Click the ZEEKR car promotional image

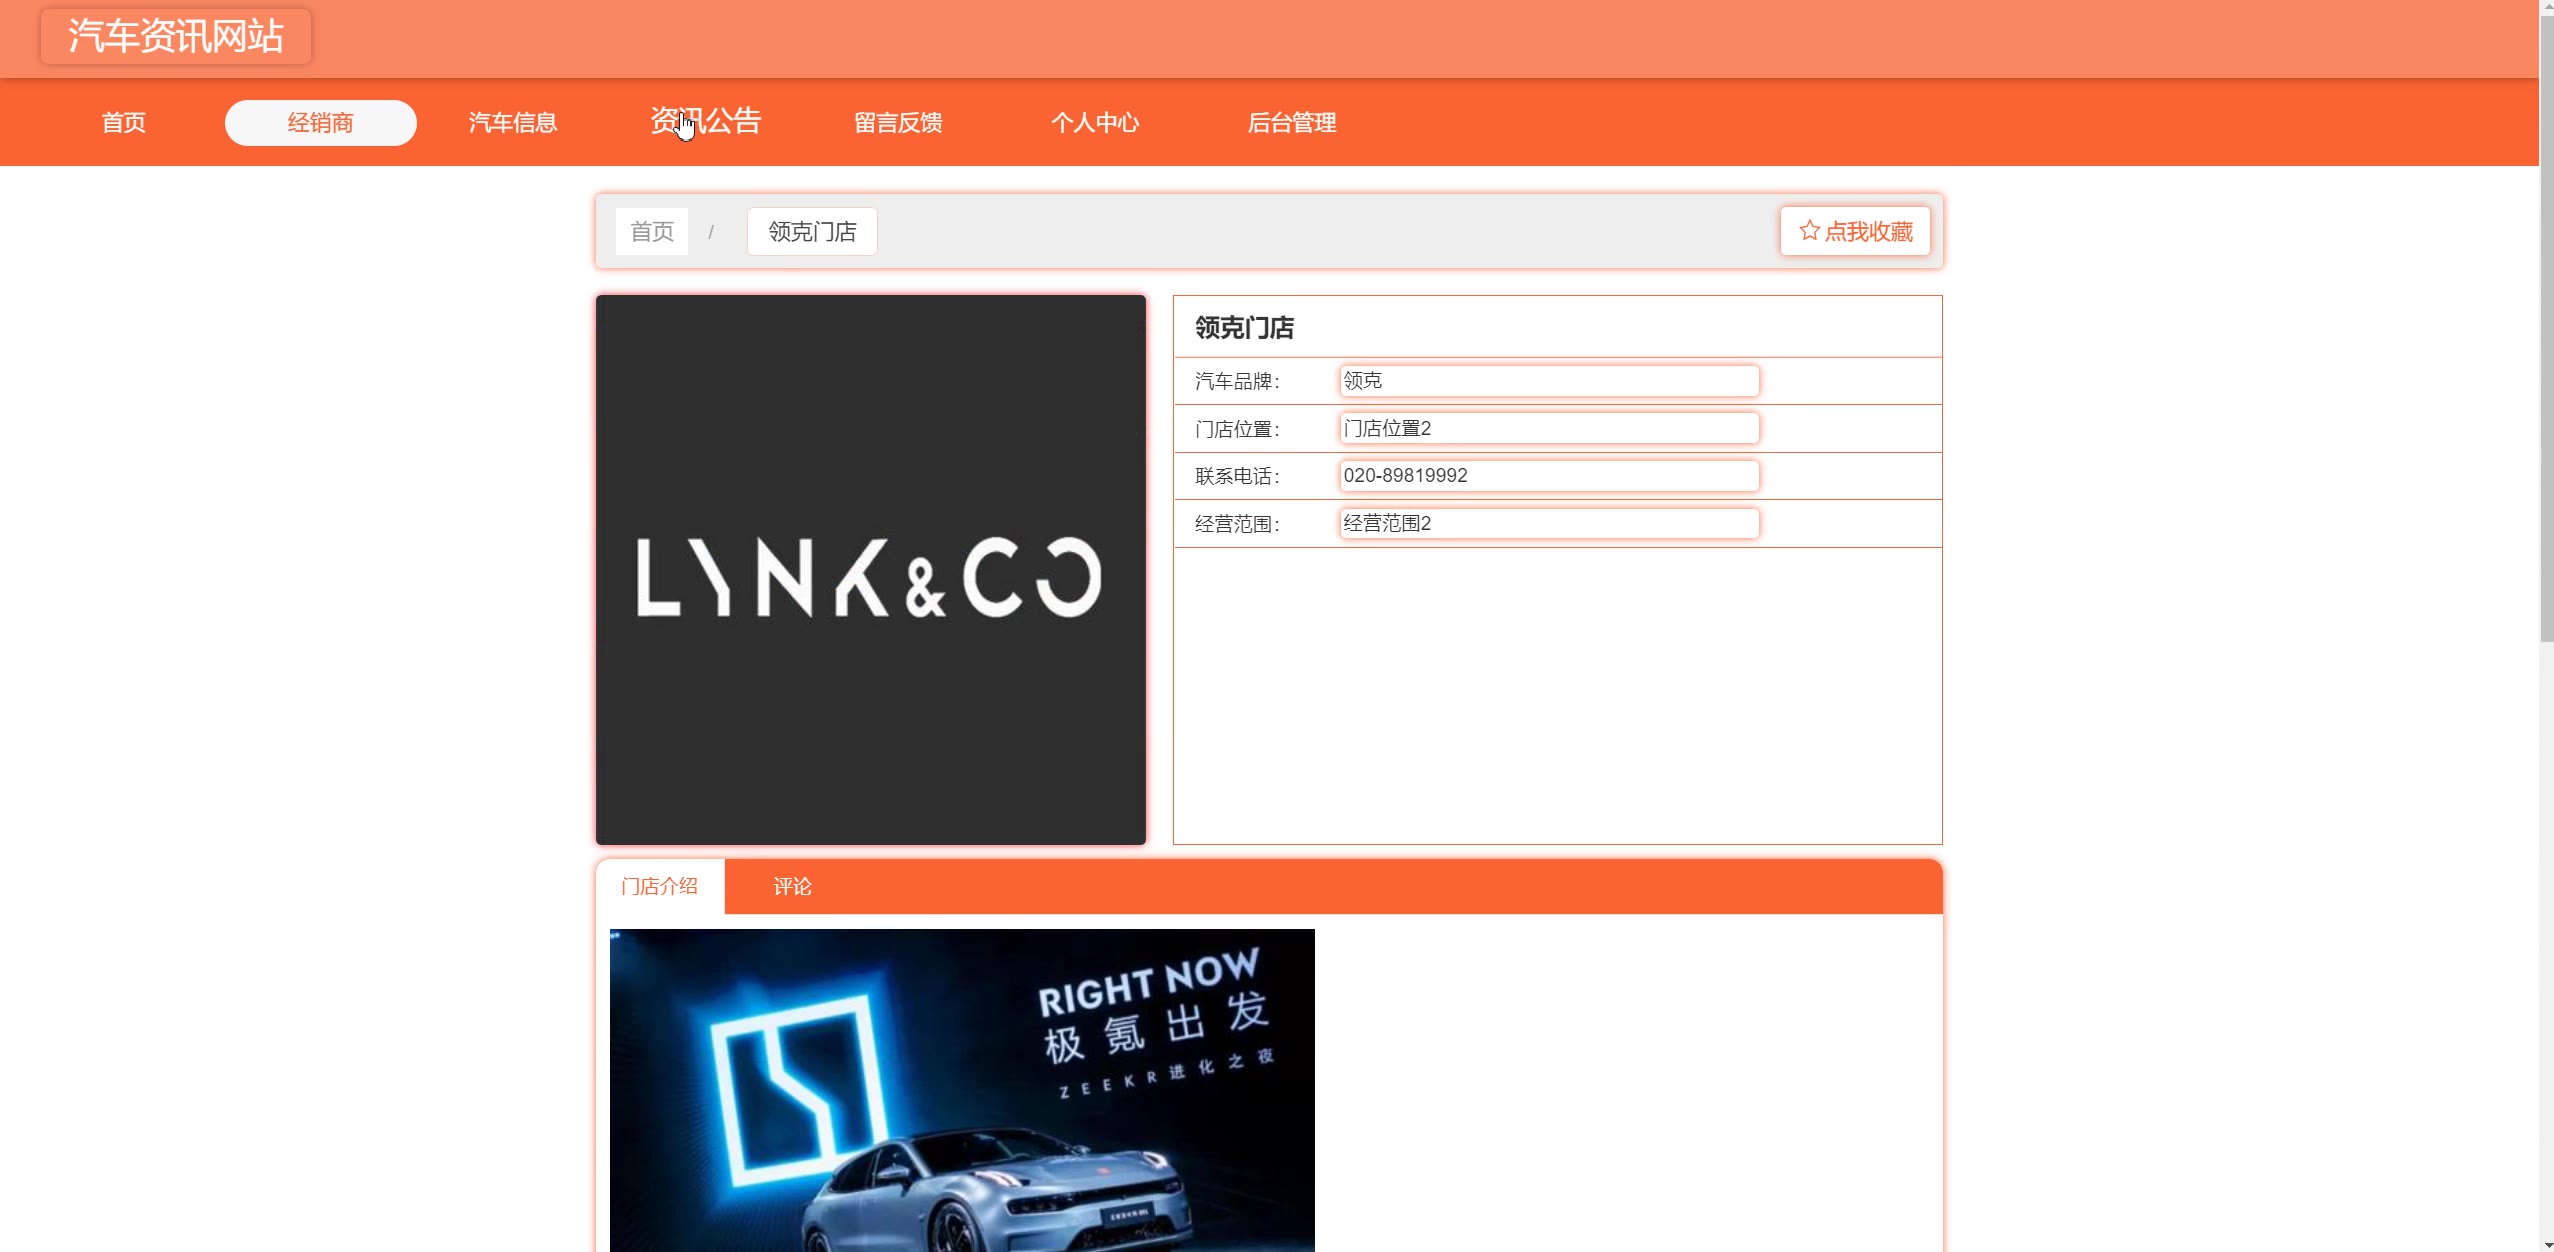pos(962,1090)
